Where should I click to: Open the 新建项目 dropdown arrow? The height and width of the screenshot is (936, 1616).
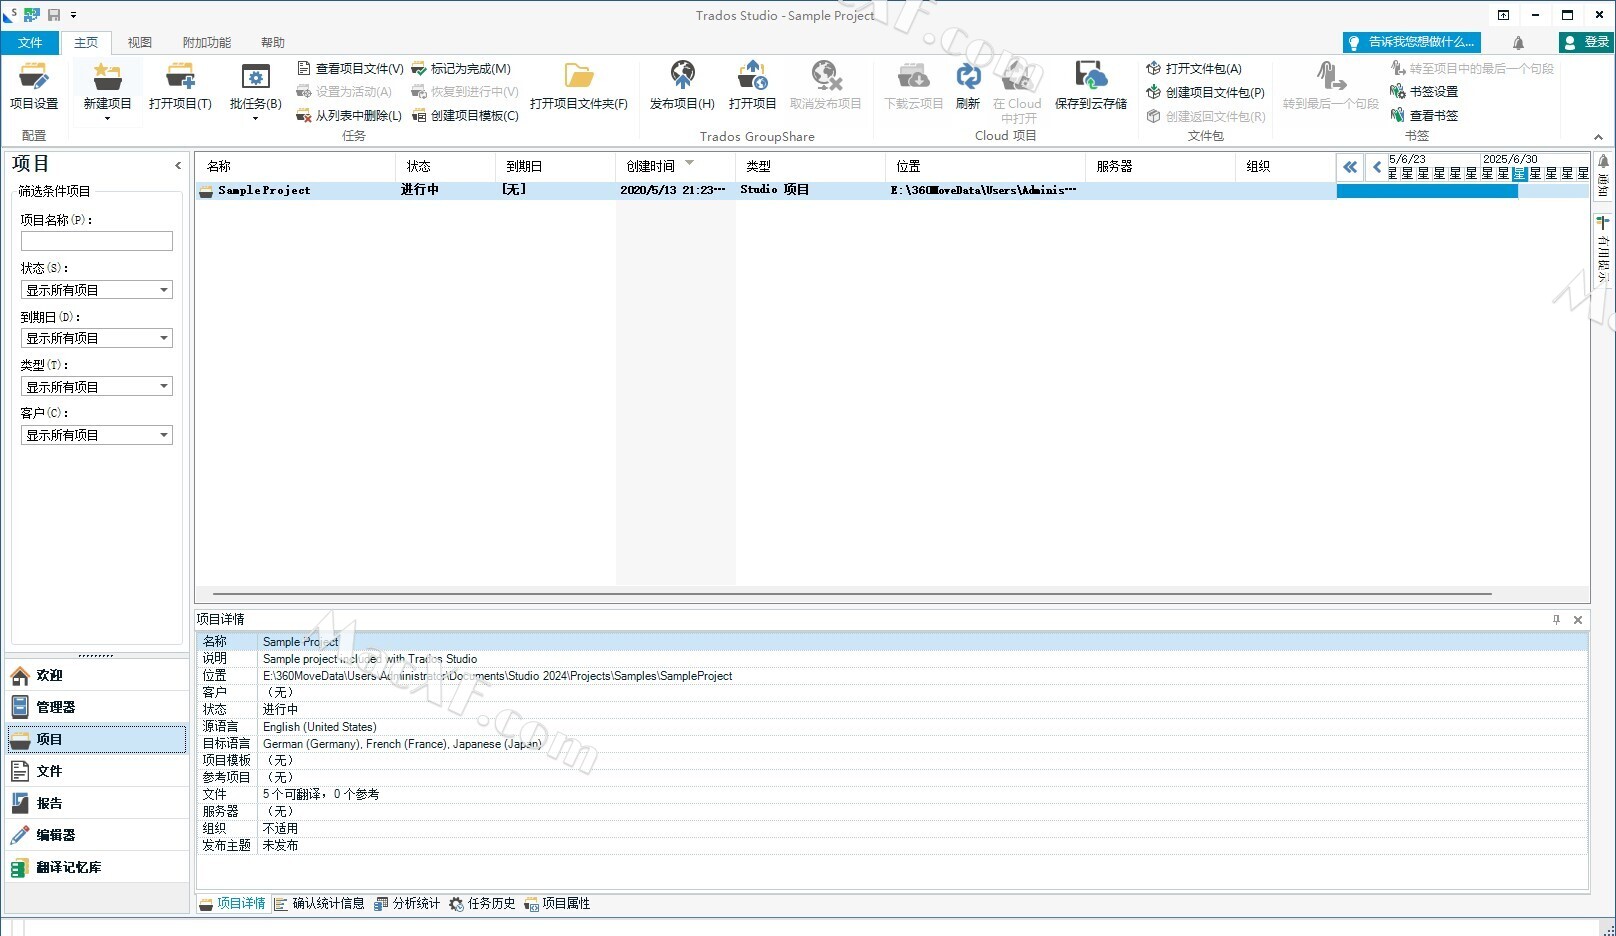coord(107,119)
